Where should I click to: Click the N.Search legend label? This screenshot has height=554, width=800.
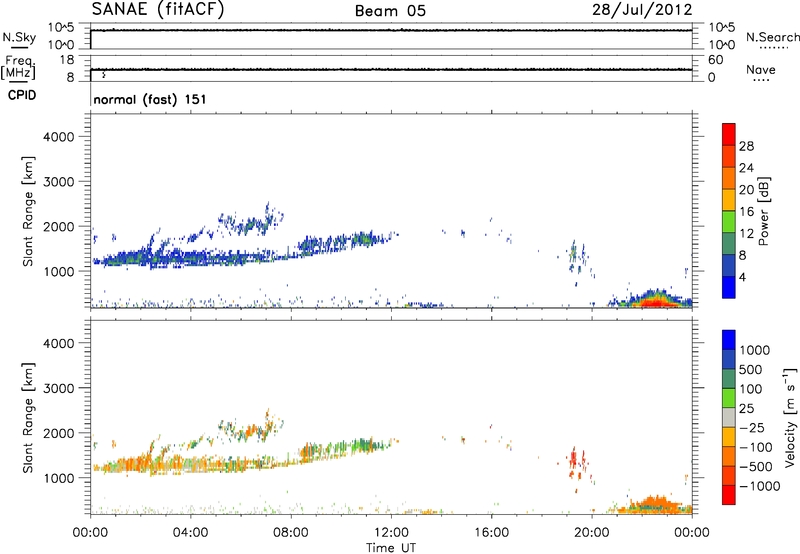[773, 37]
